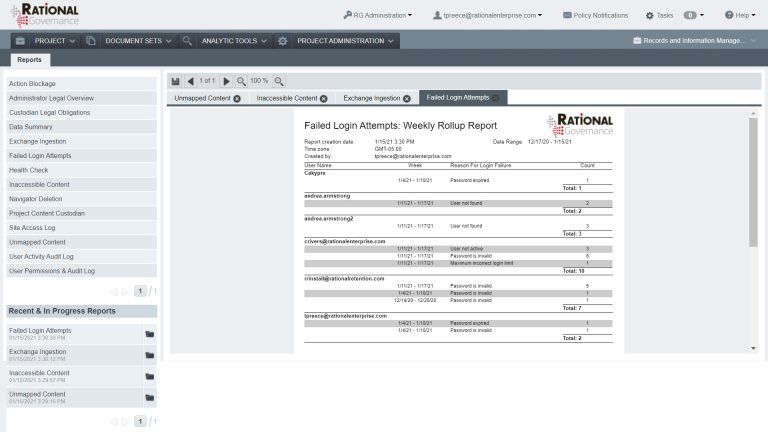
Task: Click the zoom in magnifier right of 100 %
Action: click(x=279, y=81)
